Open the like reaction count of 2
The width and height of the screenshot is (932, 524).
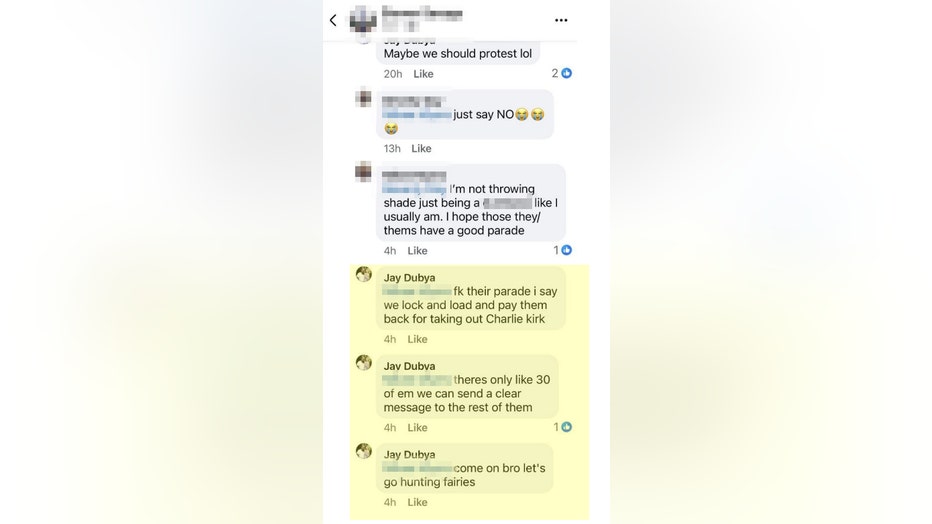point(562,73)
